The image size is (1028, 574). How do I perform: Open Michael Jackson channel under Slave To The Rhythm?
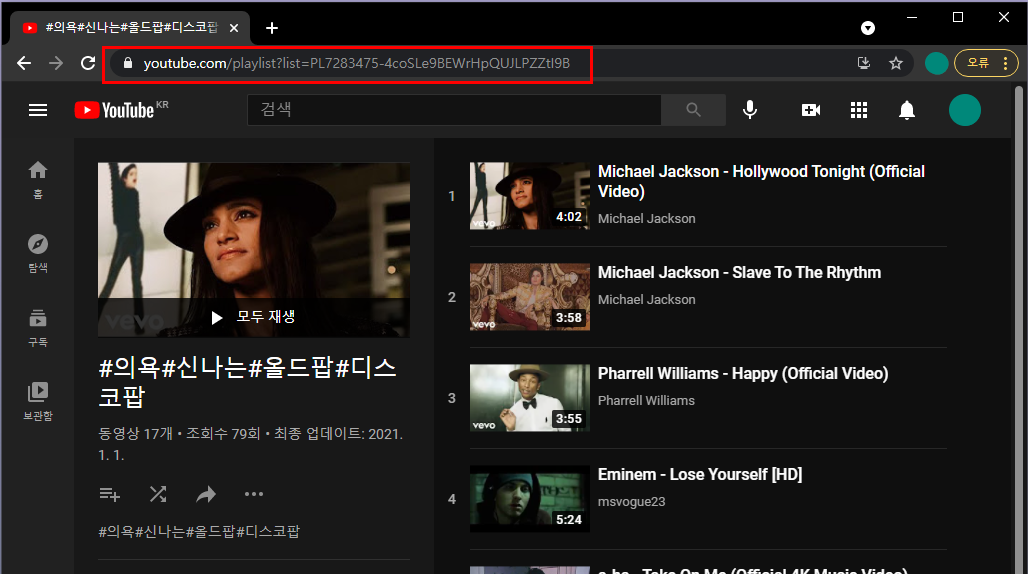click(x=646, y=299)
